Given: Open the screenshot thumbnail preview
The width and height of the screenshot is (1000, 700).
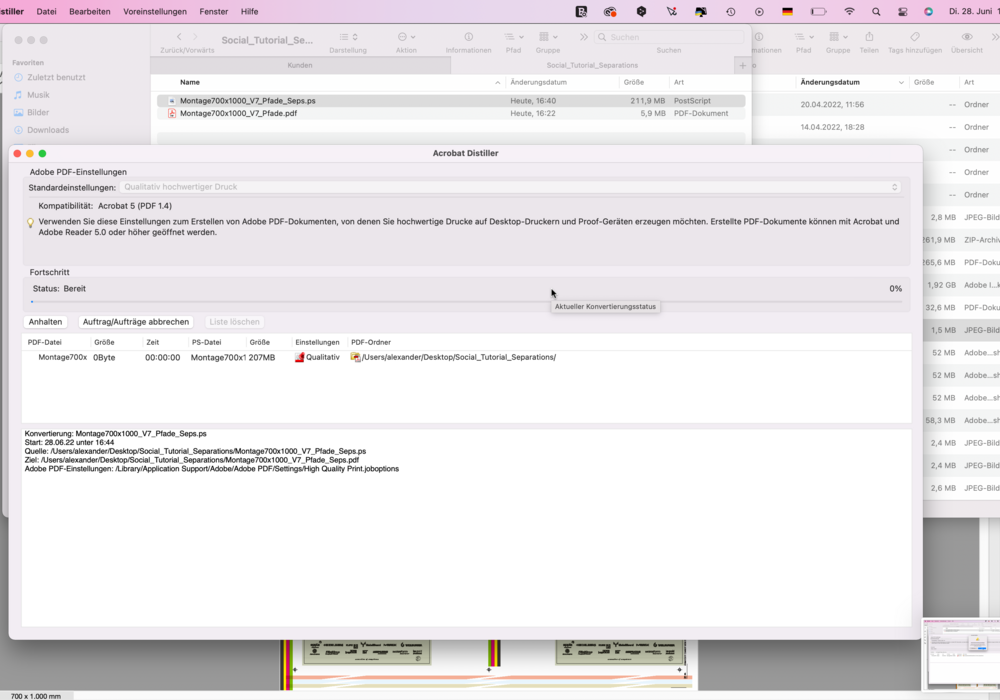Looking at the screenshot, I should click(x=961, y=654).
